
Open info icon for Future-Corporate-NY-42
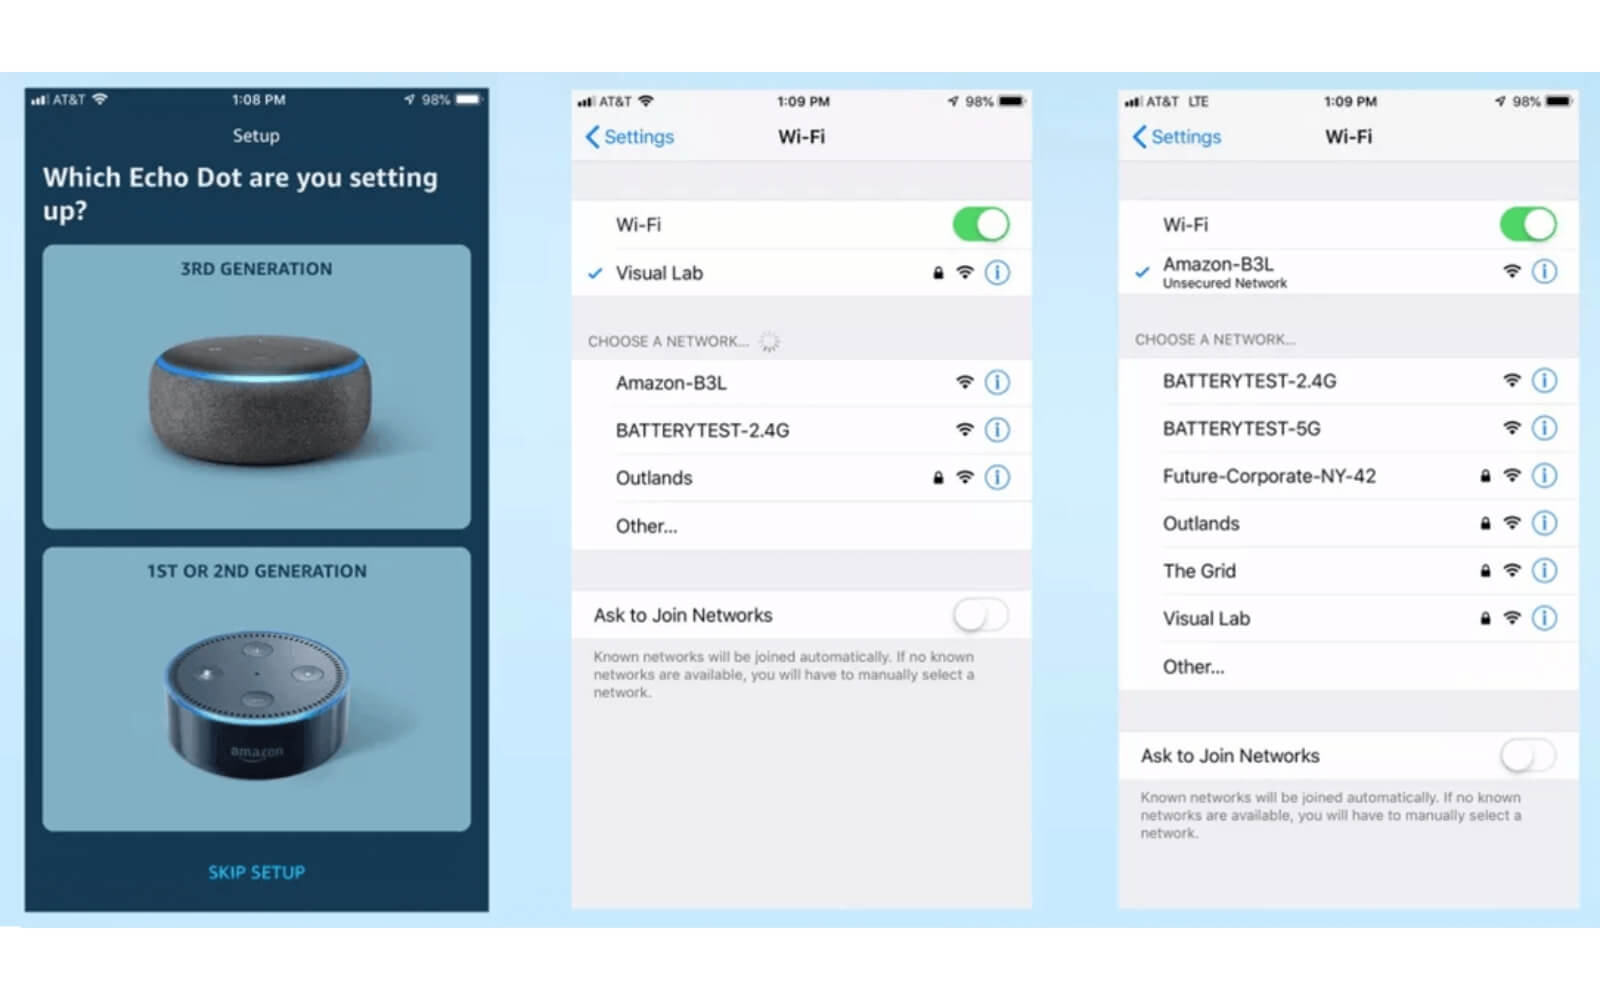pos(1544,476)
